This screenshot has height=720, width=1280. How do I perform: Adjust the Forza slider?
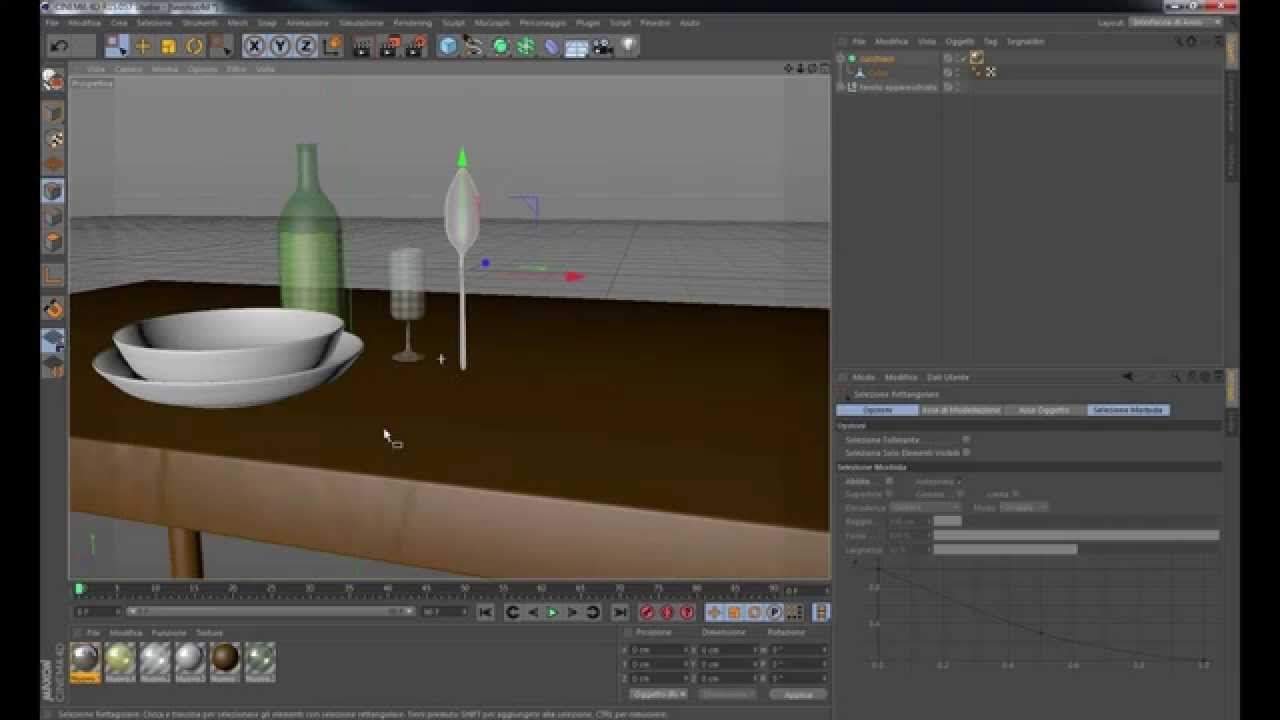(1076, 535)
